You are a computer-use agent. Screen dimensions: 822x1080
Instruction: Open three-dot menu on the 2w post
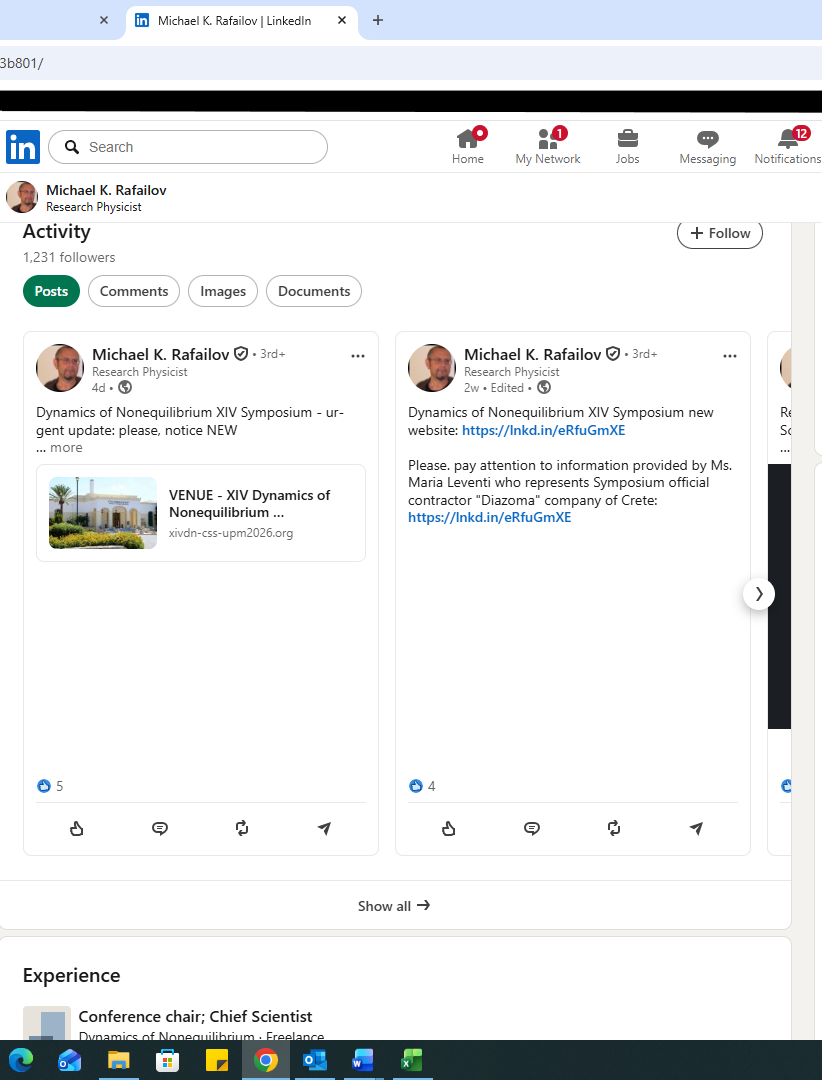730,356
